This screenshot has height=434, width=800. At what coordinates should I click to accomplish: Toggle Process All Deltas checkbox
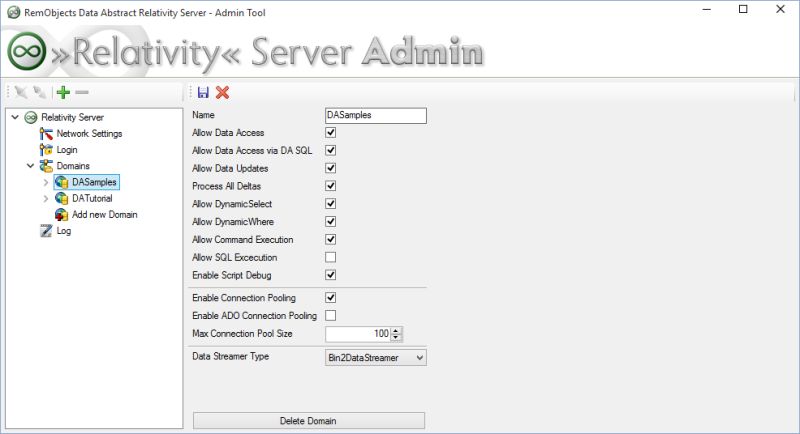(331, 186)
